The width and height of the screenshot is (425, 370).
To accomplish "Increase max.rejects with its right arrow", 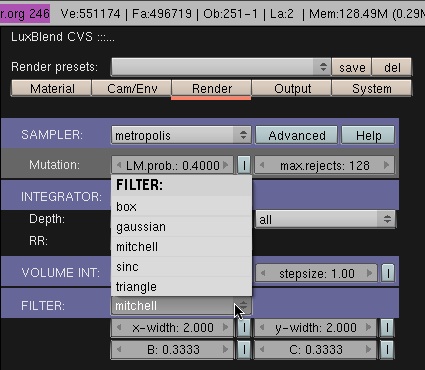I will (386, 165).
